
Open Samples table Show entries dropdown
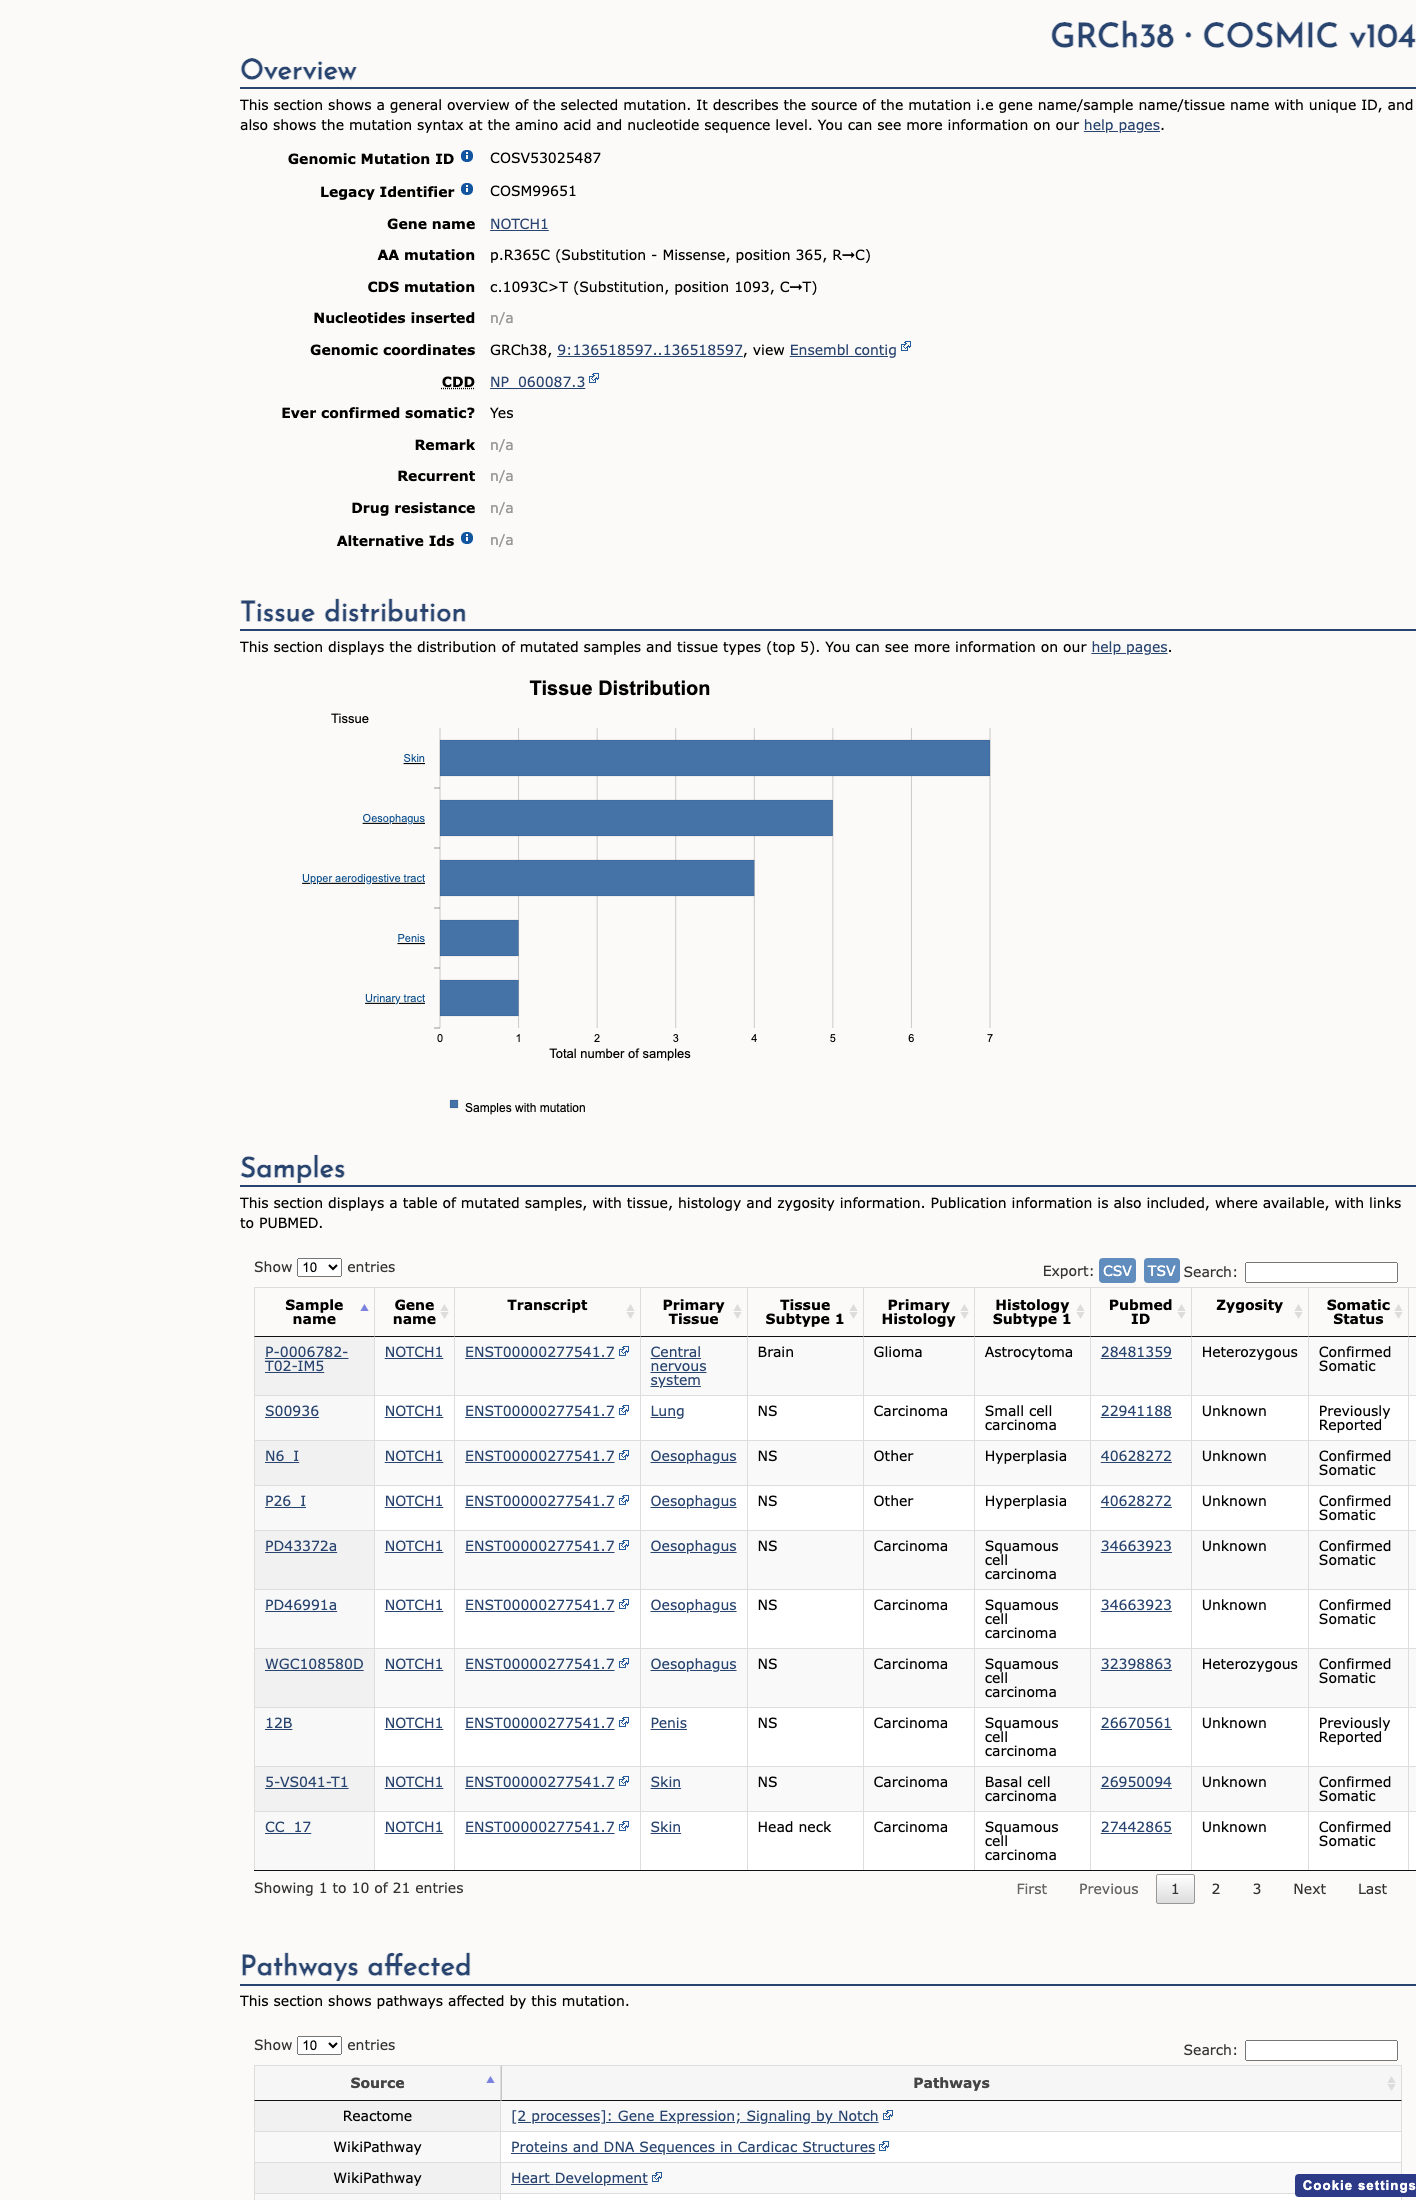coord(319,1267)
